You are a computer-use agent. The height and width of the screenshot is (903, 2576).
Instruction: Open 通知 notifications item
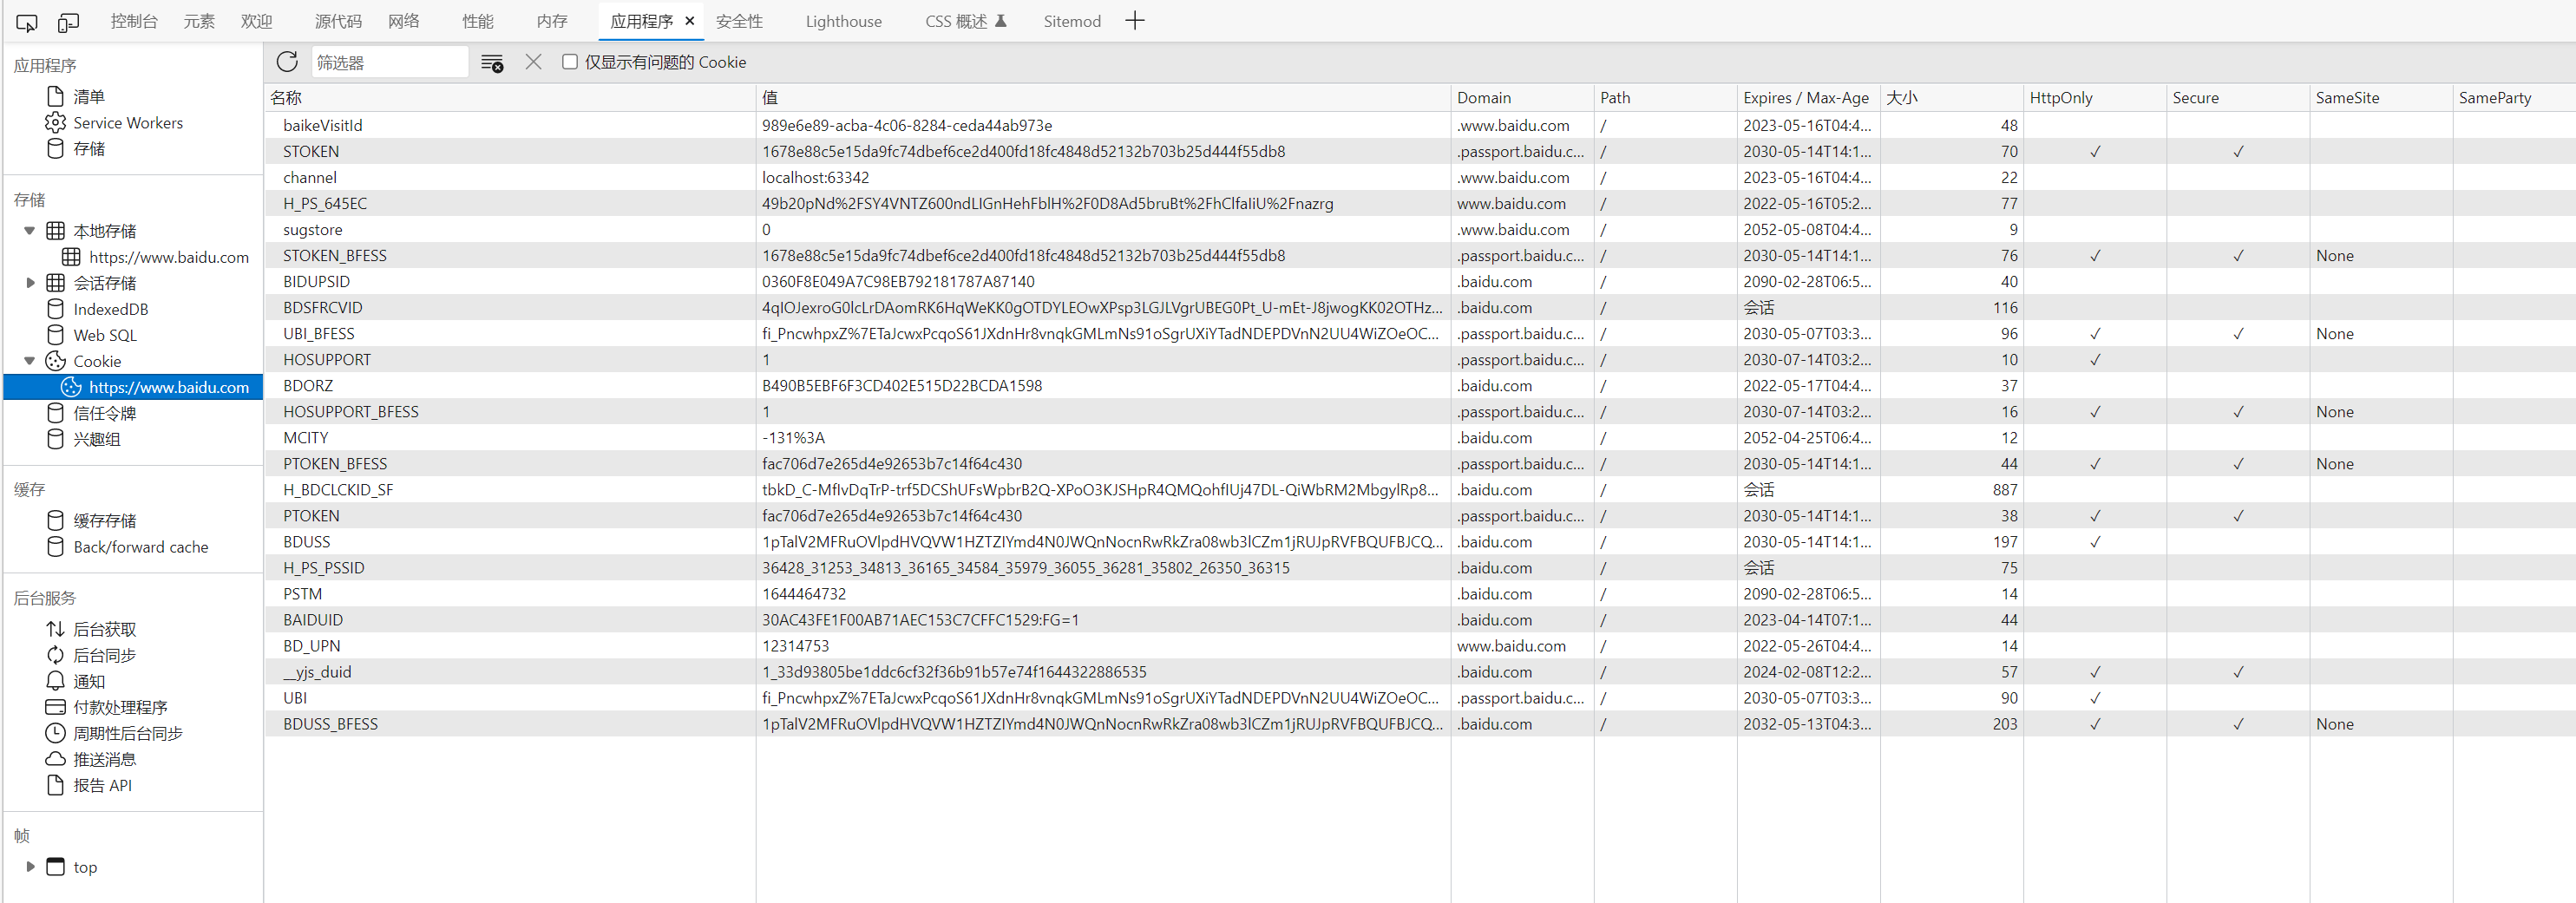point(89,680)
